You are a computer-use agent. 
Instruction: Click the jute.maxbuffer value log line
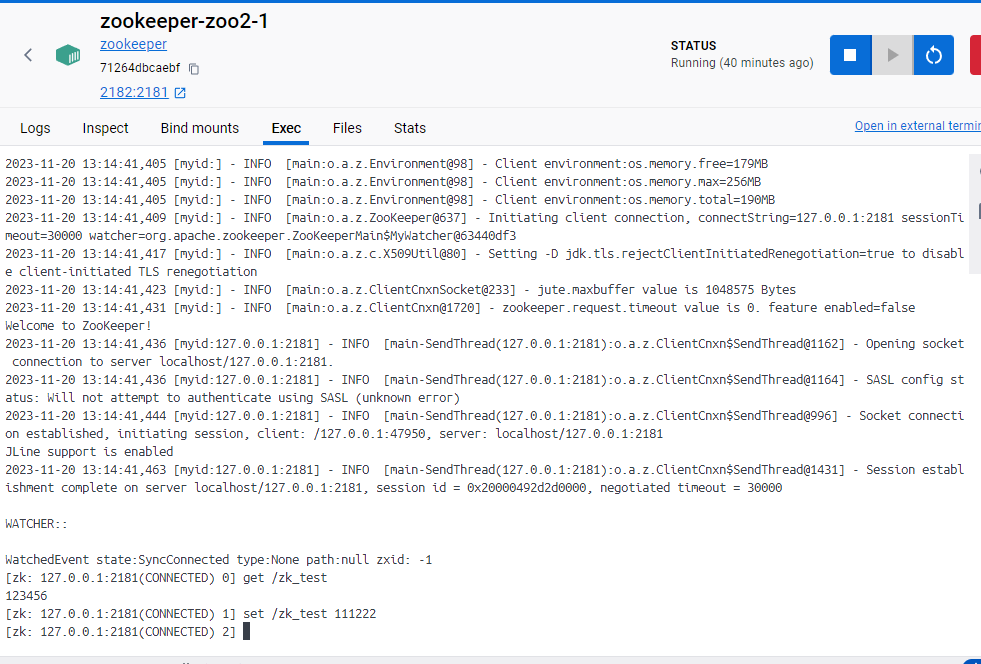[x=400, y=290]
